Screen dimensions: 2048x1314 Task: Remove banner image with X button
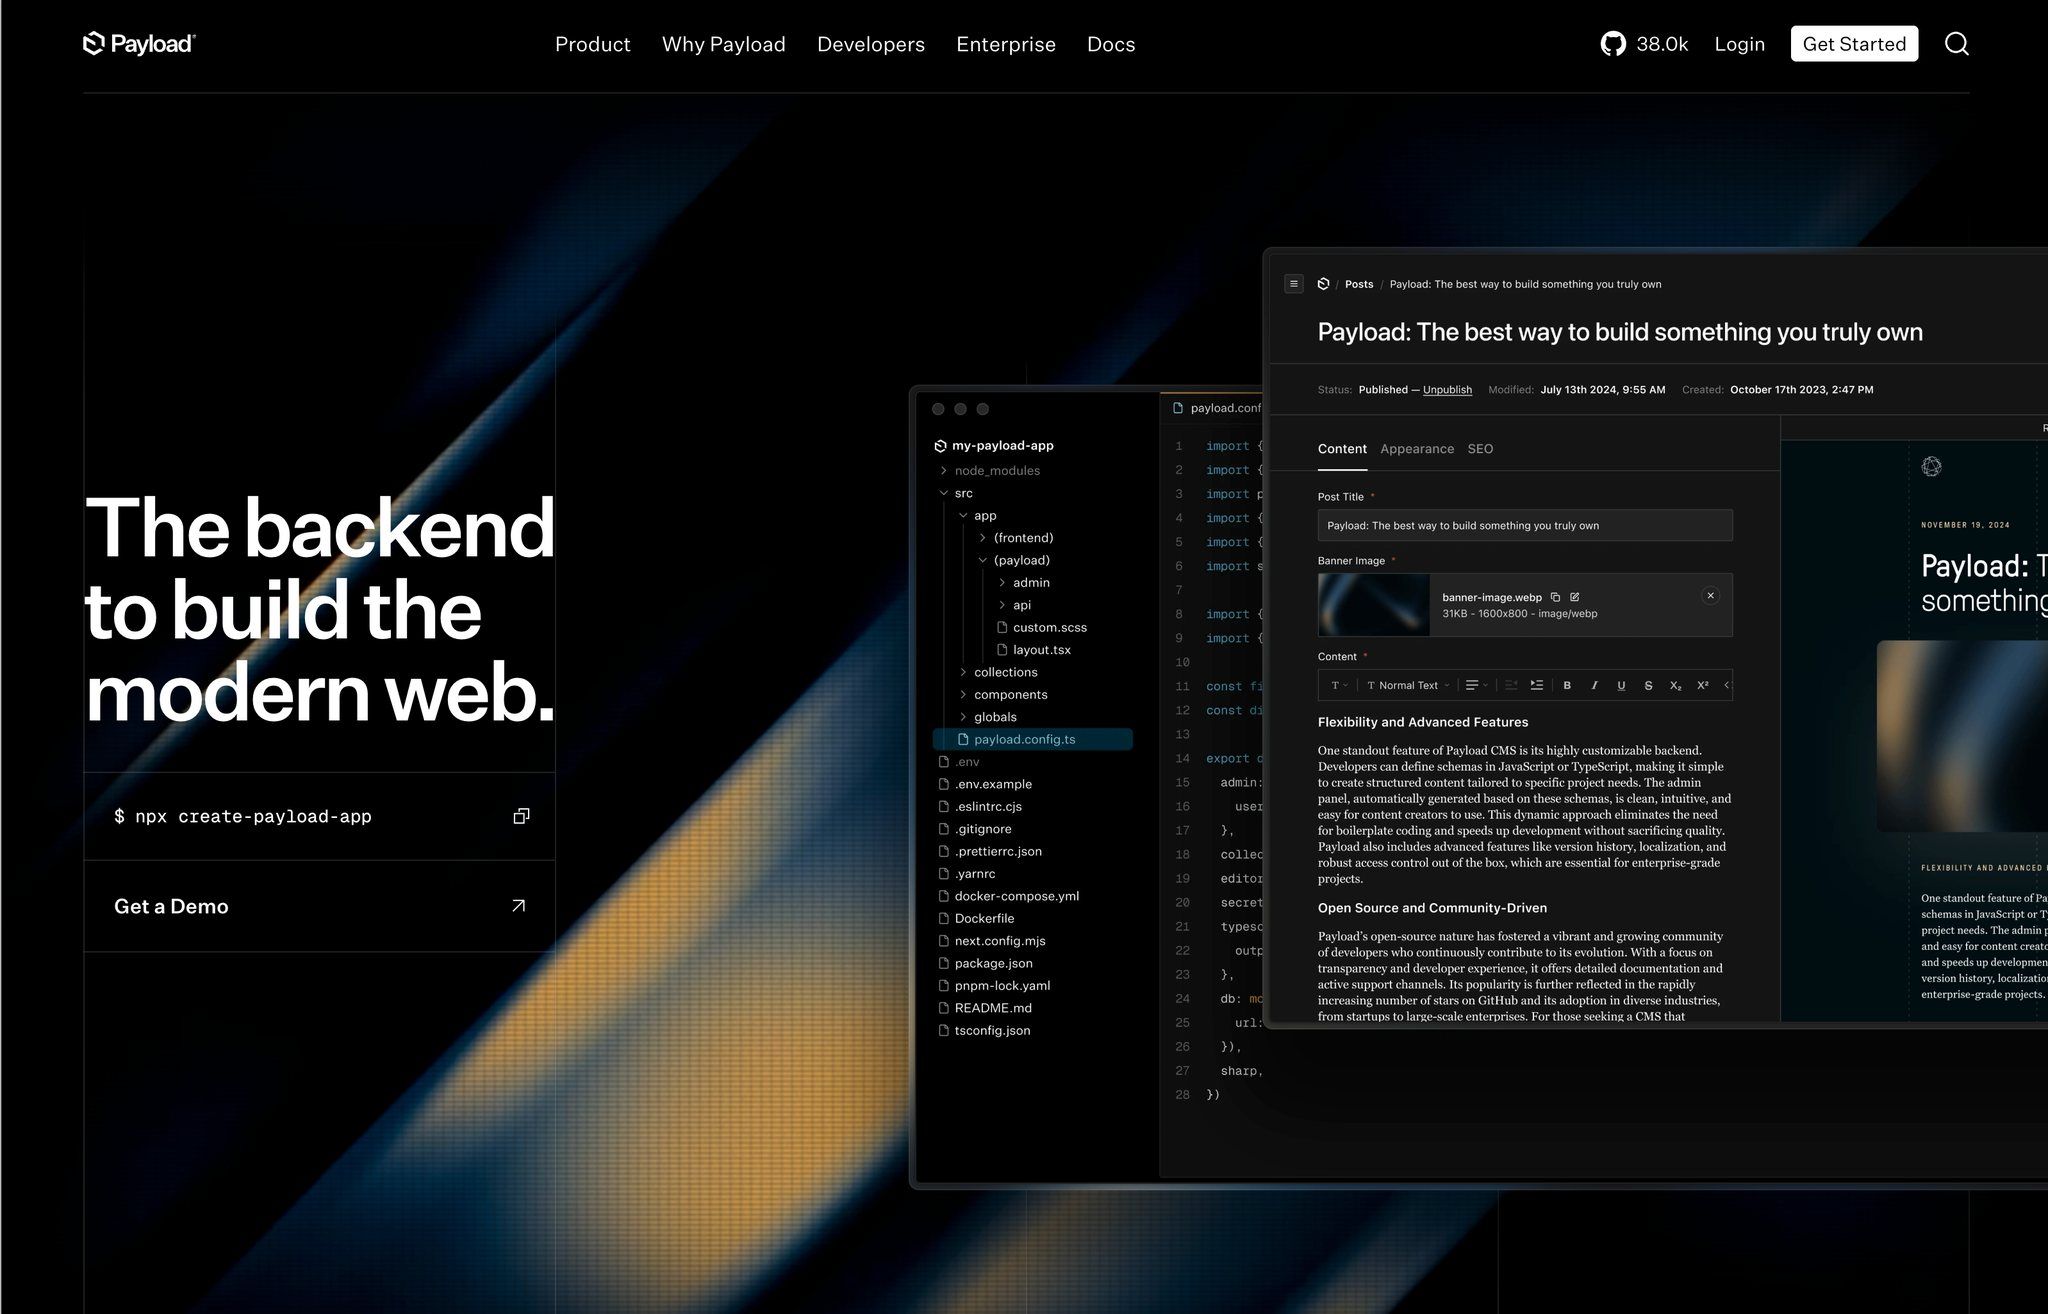1710,595
